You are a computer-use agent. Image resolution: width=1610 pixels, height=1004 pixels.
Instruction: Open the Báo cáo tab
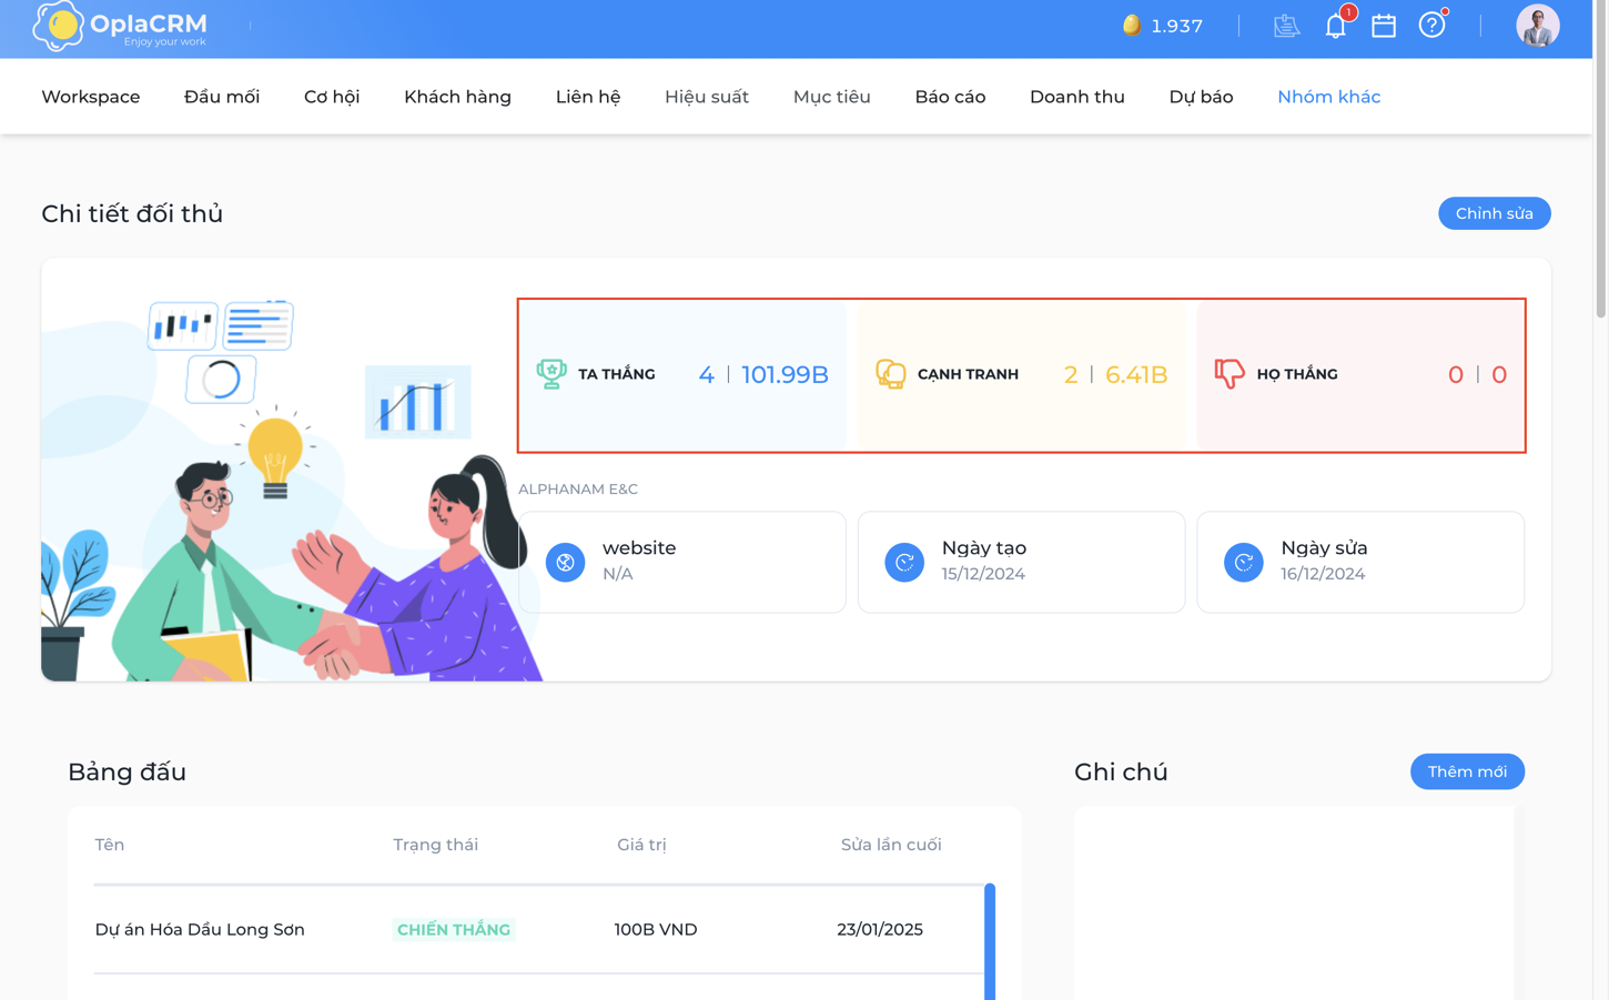(x=950, y=97)
